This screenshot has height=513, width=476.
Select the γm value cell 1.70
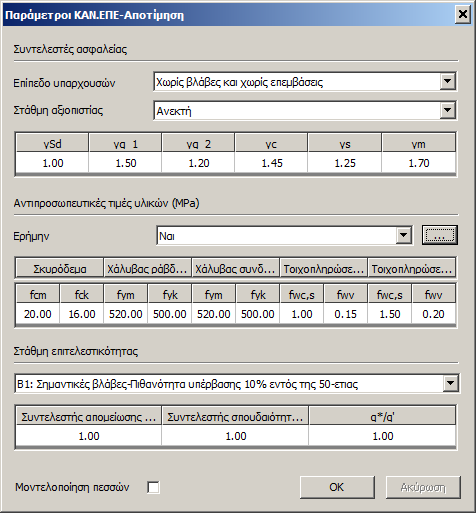(x=419, y=163)
